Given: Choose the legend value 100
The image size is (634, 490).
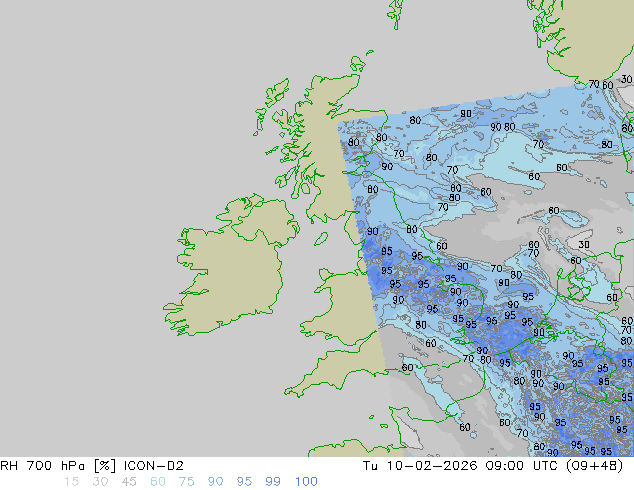Looking at the screenshot, I should [x=306, y=482].
